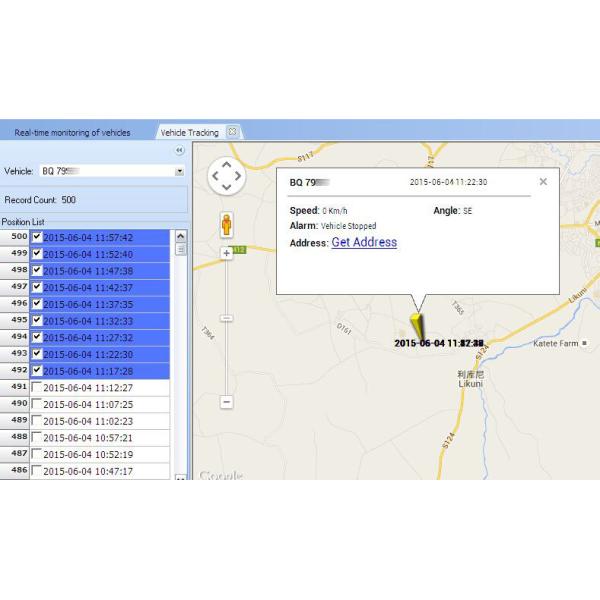Select timestamp text 2015-06-04 10:47:17
600x600 pixels.
click(88, 471)
